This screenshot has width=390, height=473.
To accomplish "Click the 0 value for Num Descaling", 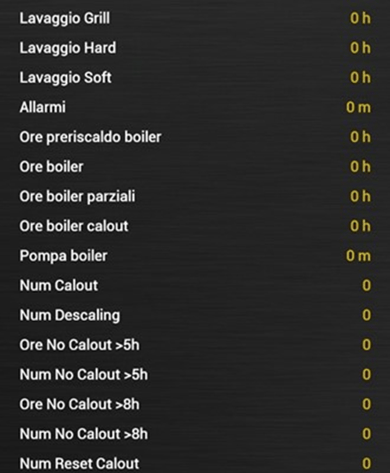I will click(x=366, y=315).
